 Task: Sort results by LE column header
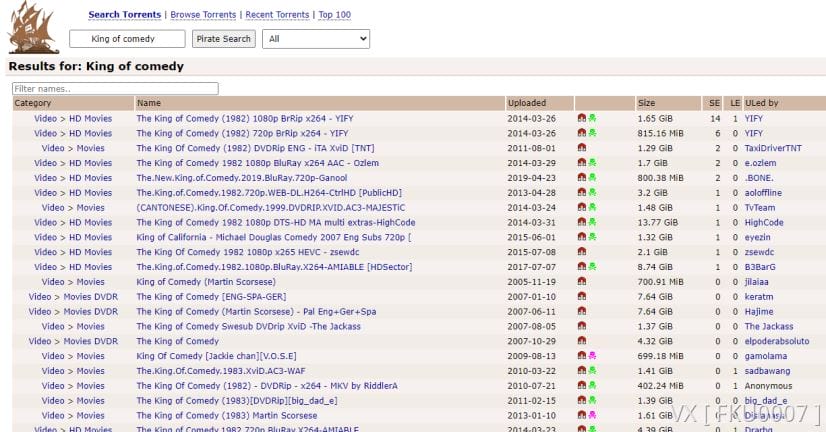(x=735, y=103)
